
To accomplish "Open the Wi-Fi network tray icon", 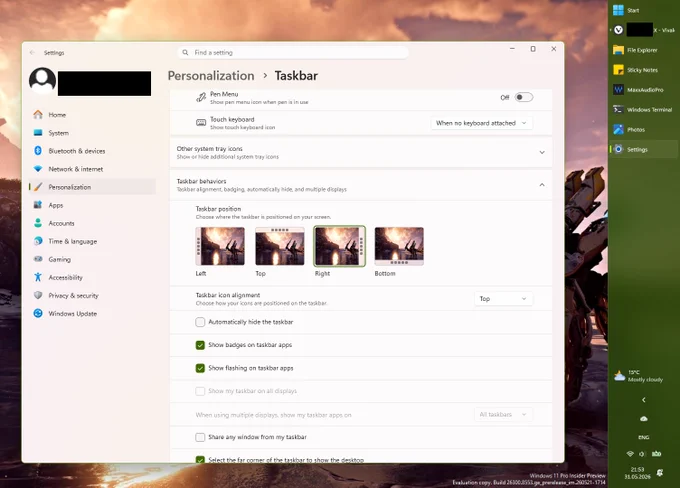I will 630,454.
